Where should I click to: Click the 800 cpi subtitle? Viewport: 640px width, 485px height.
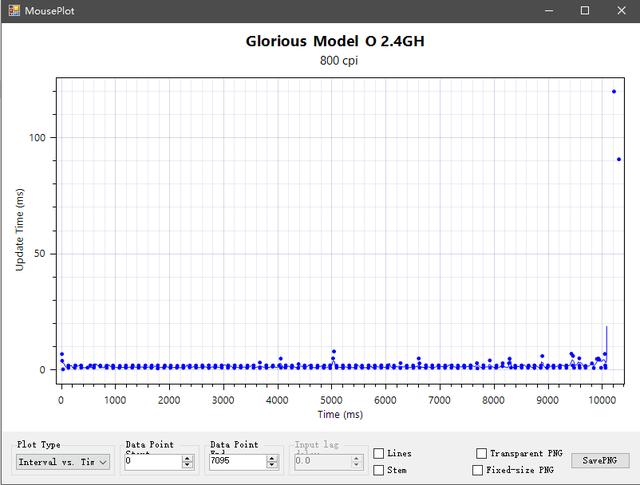point(339,60)
